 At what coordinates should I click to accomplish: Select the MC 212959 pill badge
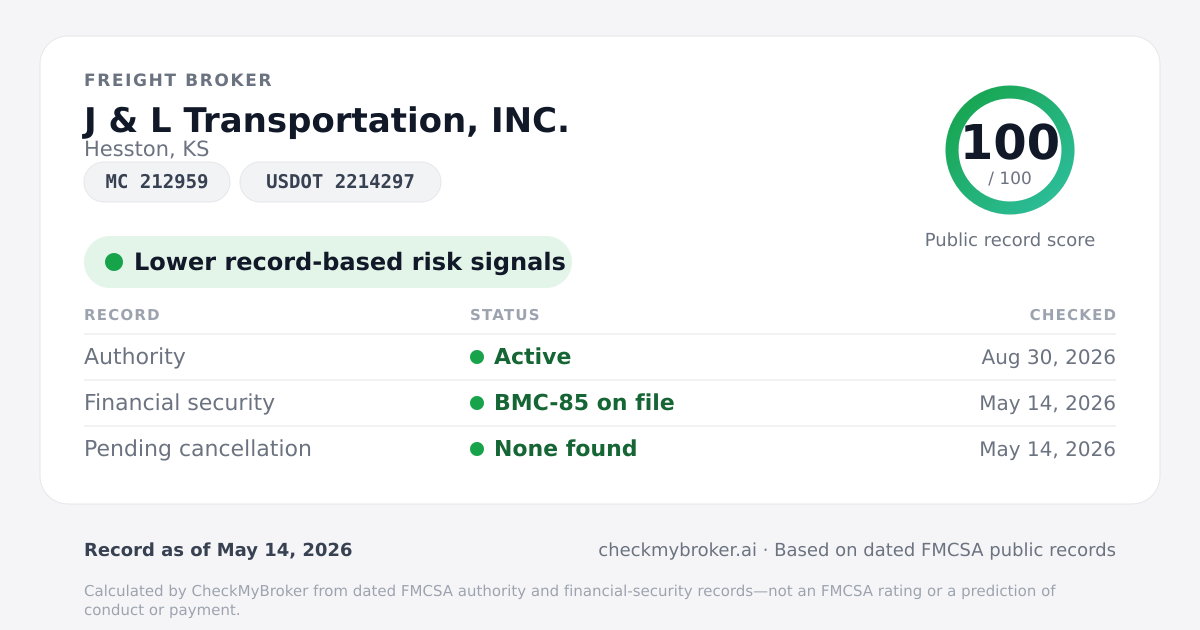click(x=157, y=182)
